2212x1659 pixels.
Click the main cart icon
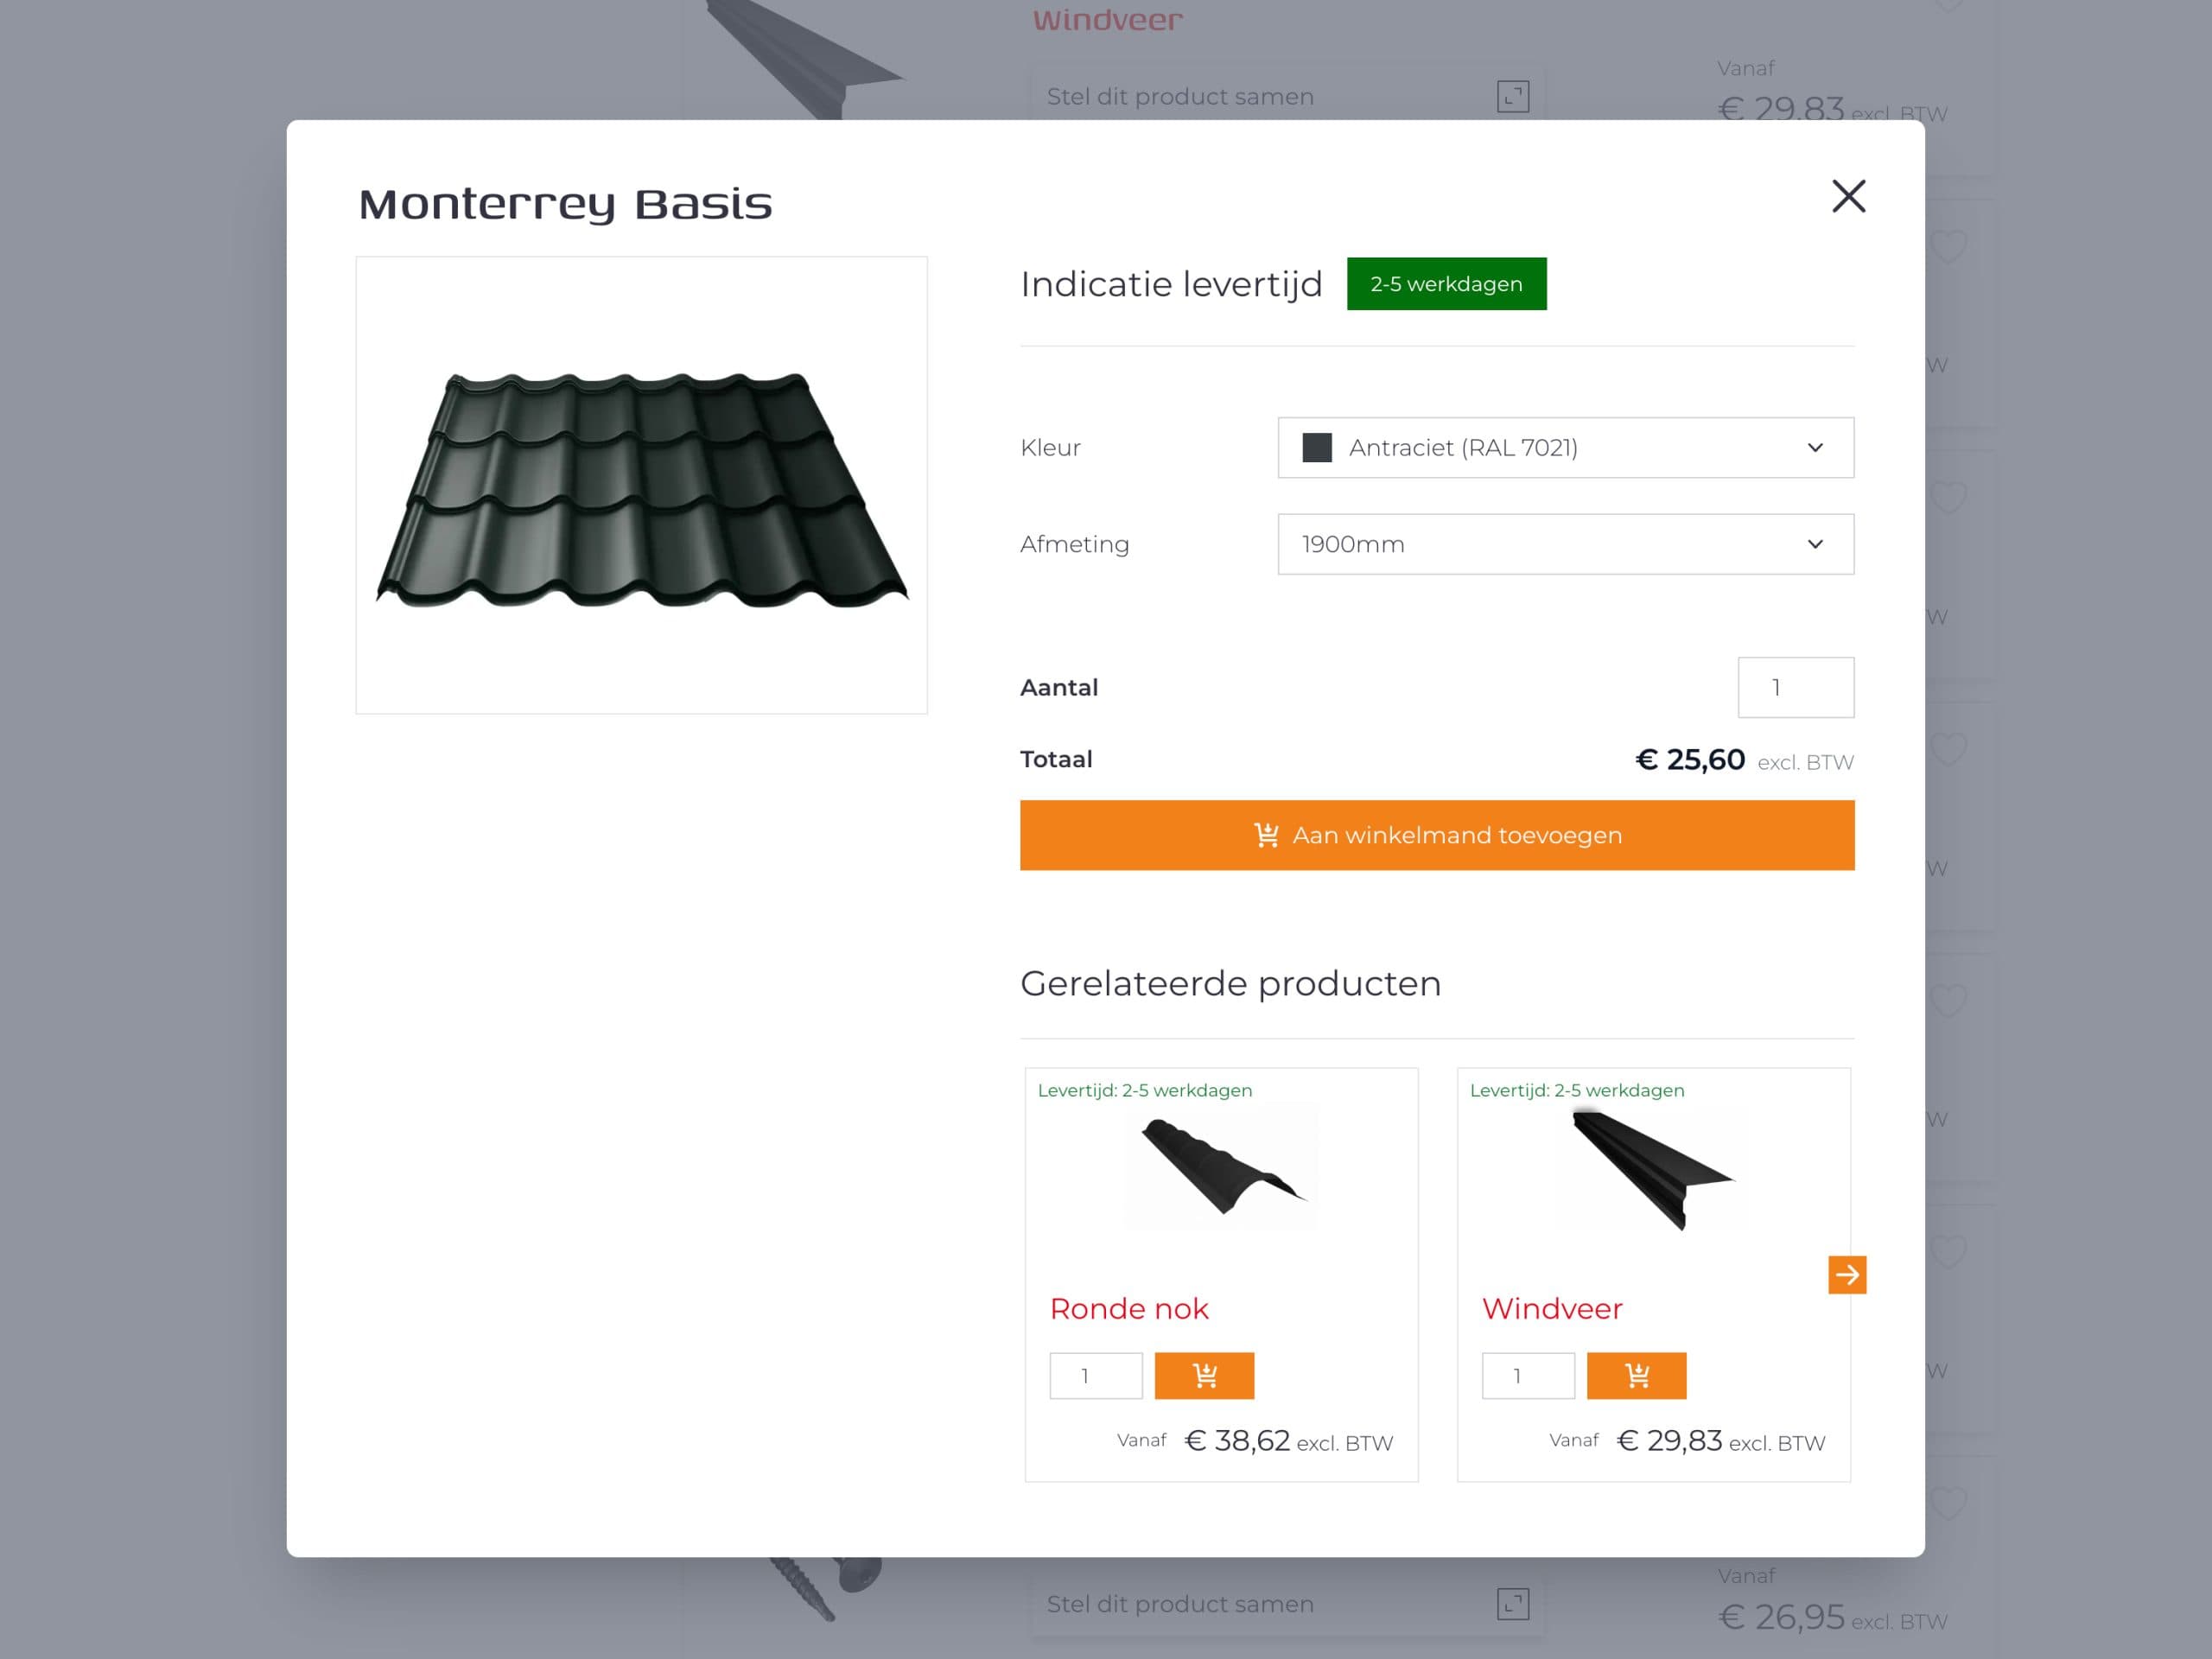click(x=1266, y=835)
